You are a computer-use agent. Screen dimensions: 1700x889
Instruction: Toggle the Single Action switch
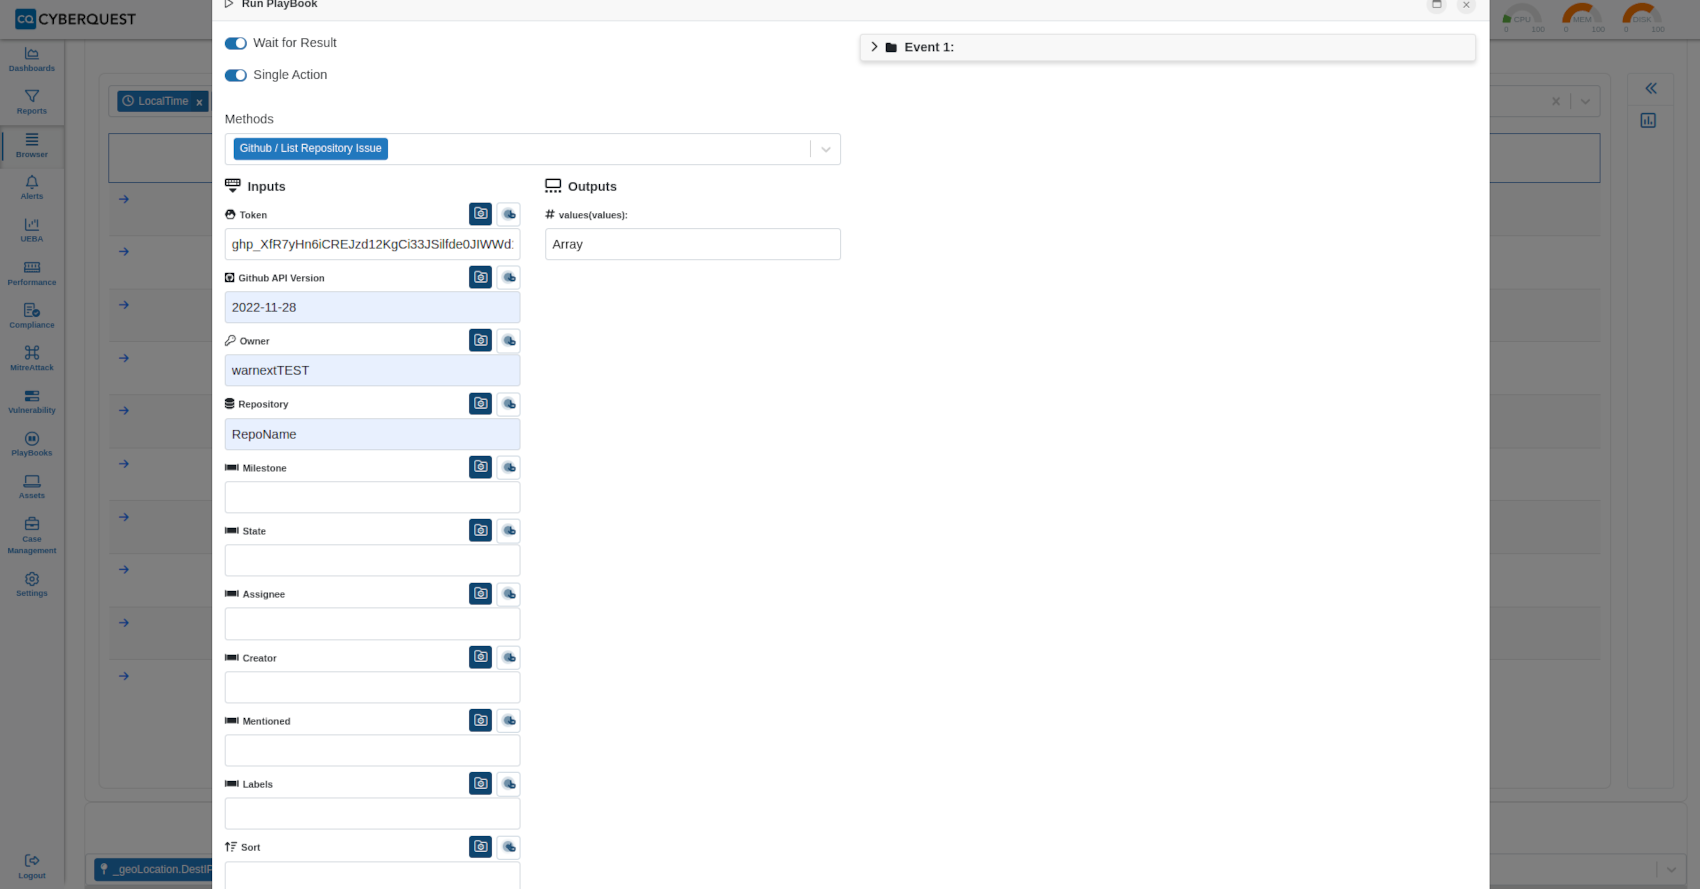point(236,75)
